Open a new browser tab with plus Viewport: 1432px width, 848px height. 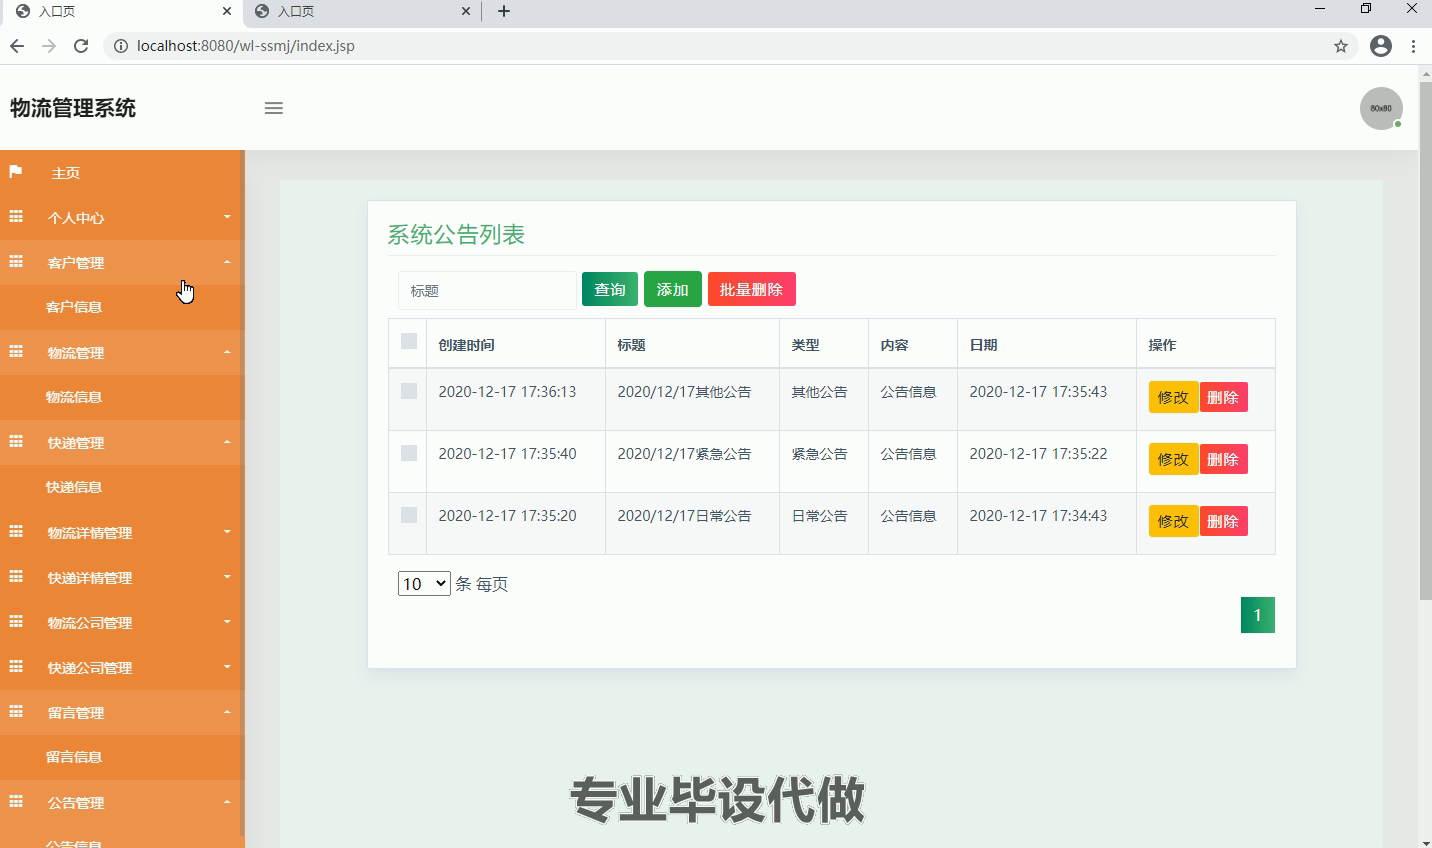tap(504, 11)
